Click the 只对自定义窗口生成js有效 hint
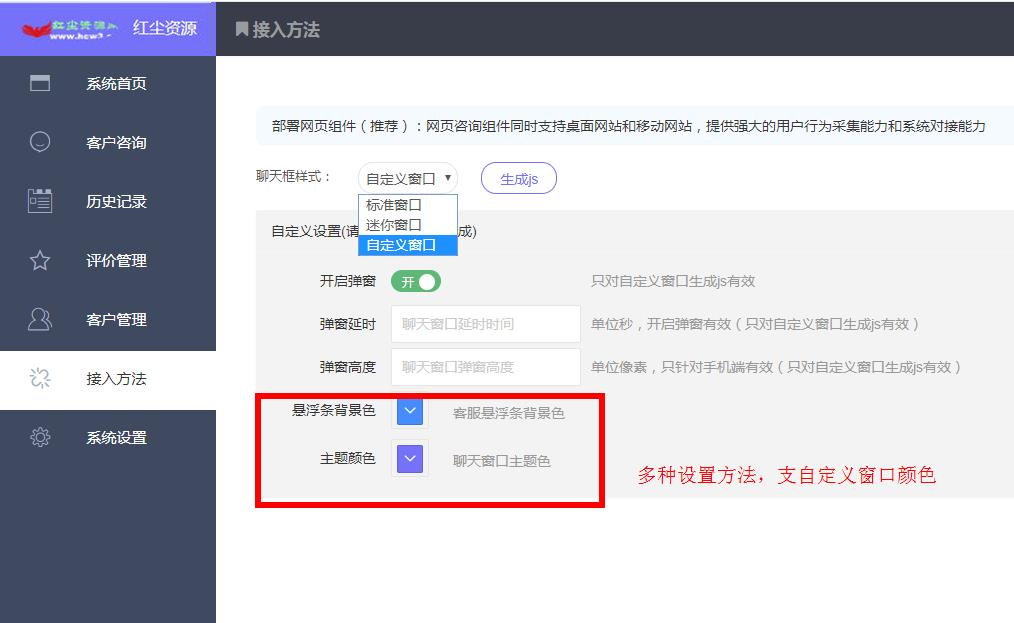1014x623 pixels. pos(673,281)
